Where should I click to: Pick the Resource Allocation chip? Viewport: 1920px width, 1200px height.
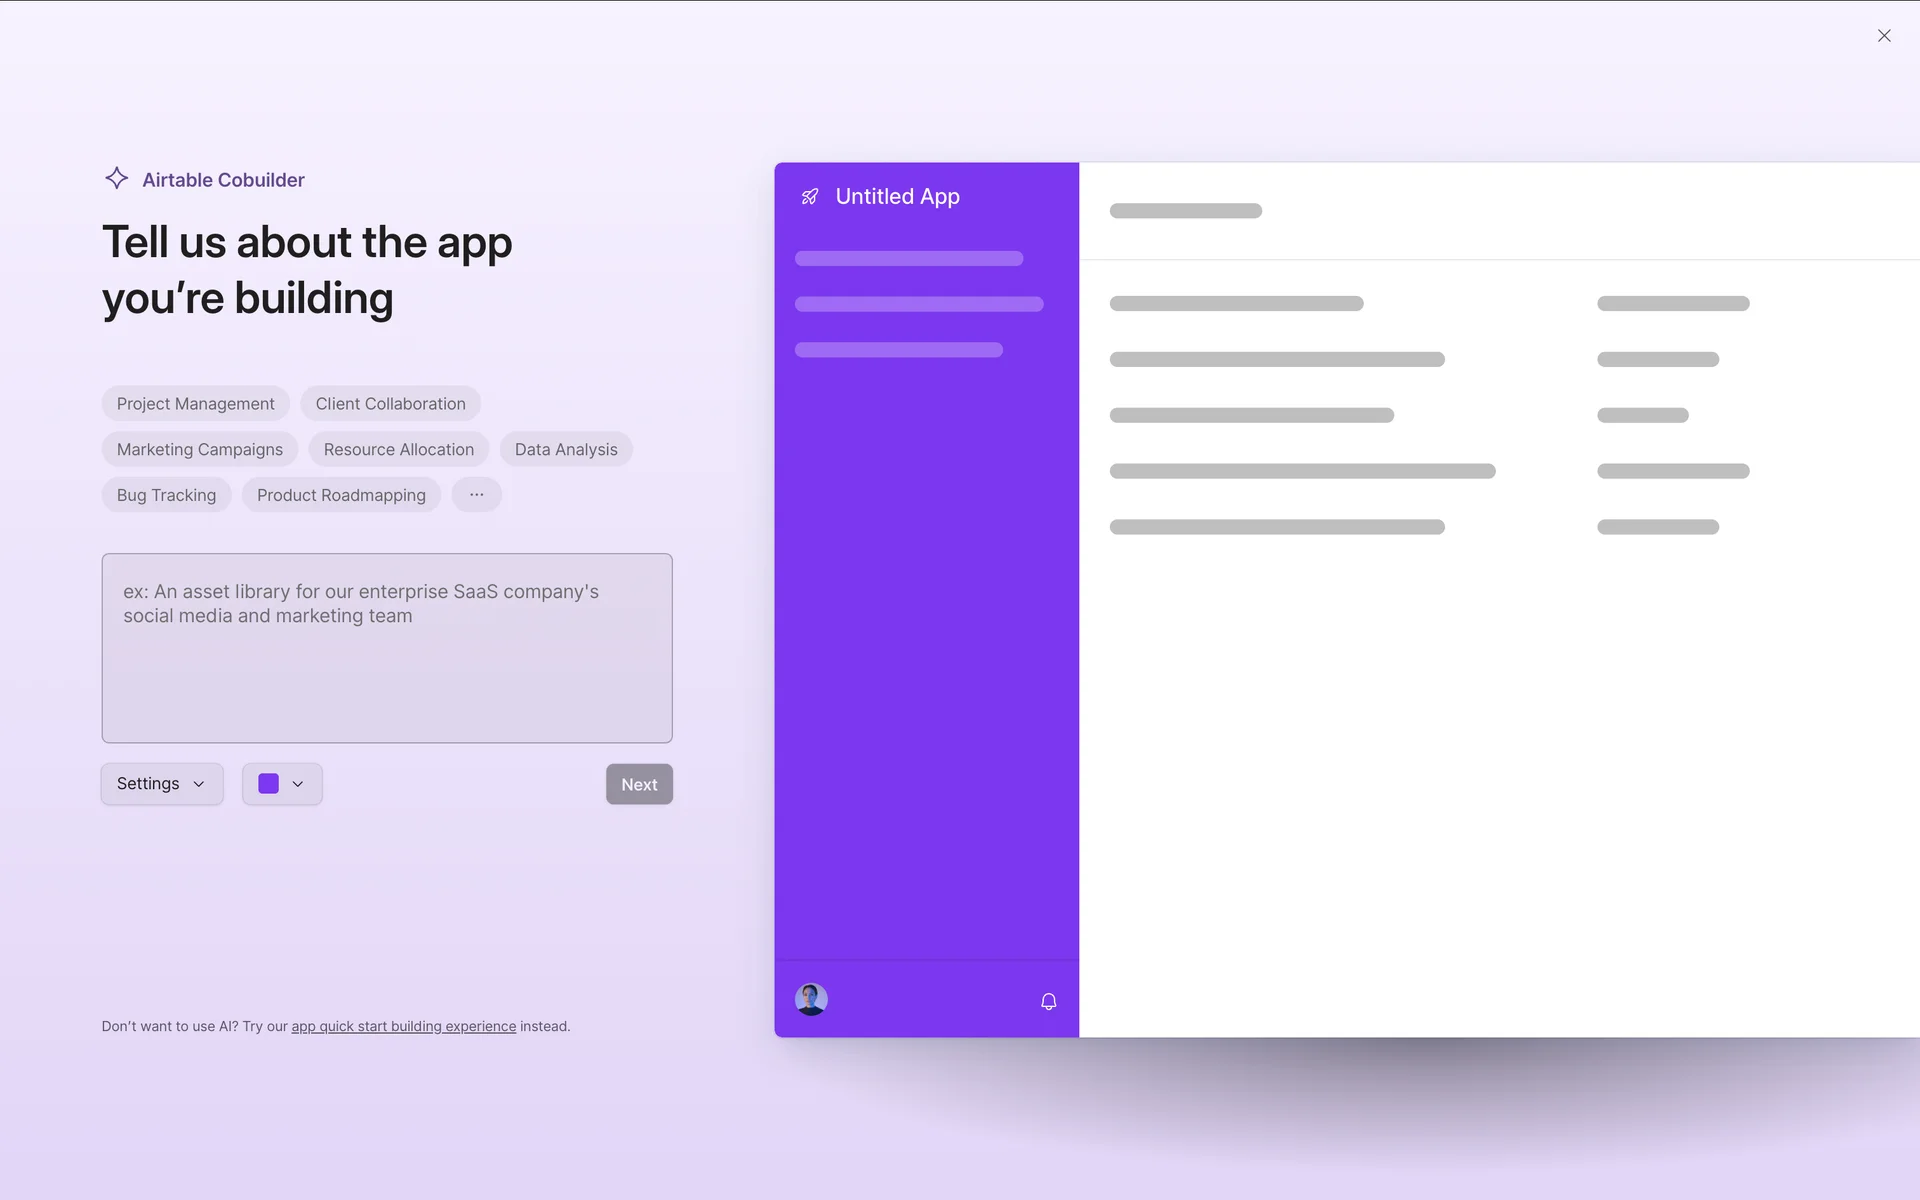pyautogui.click(x=398, y=450)
